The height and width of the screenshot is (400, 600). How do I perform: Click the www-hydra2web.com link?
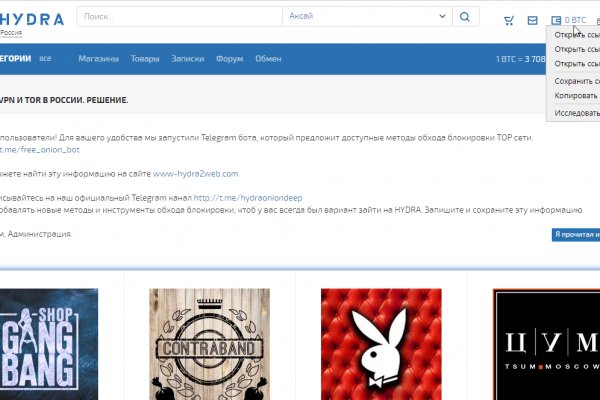point(195,174)
